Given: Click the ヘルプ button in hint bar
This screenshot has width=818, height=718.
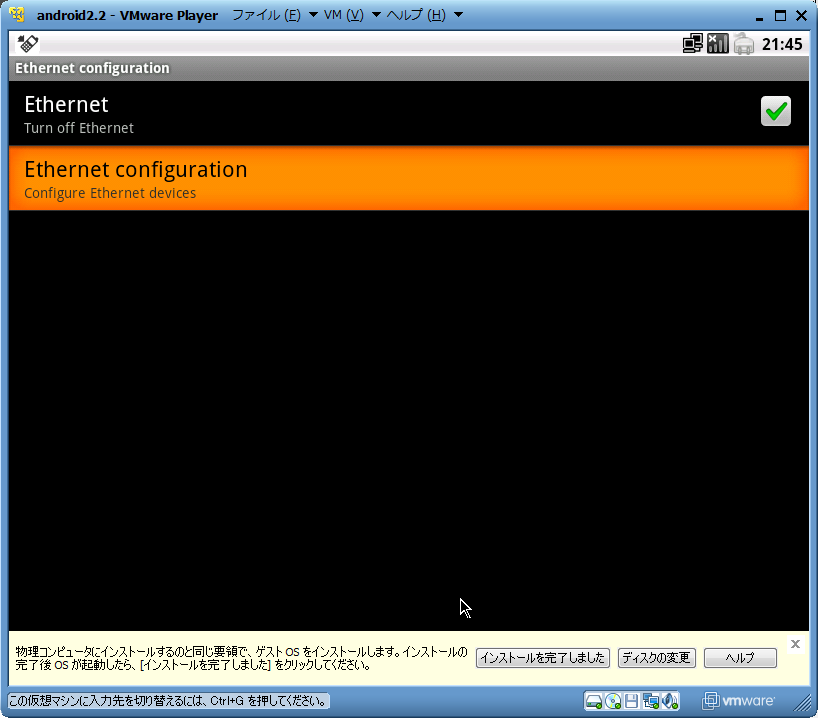Looking at the screenshot, I should click(740, 658).
